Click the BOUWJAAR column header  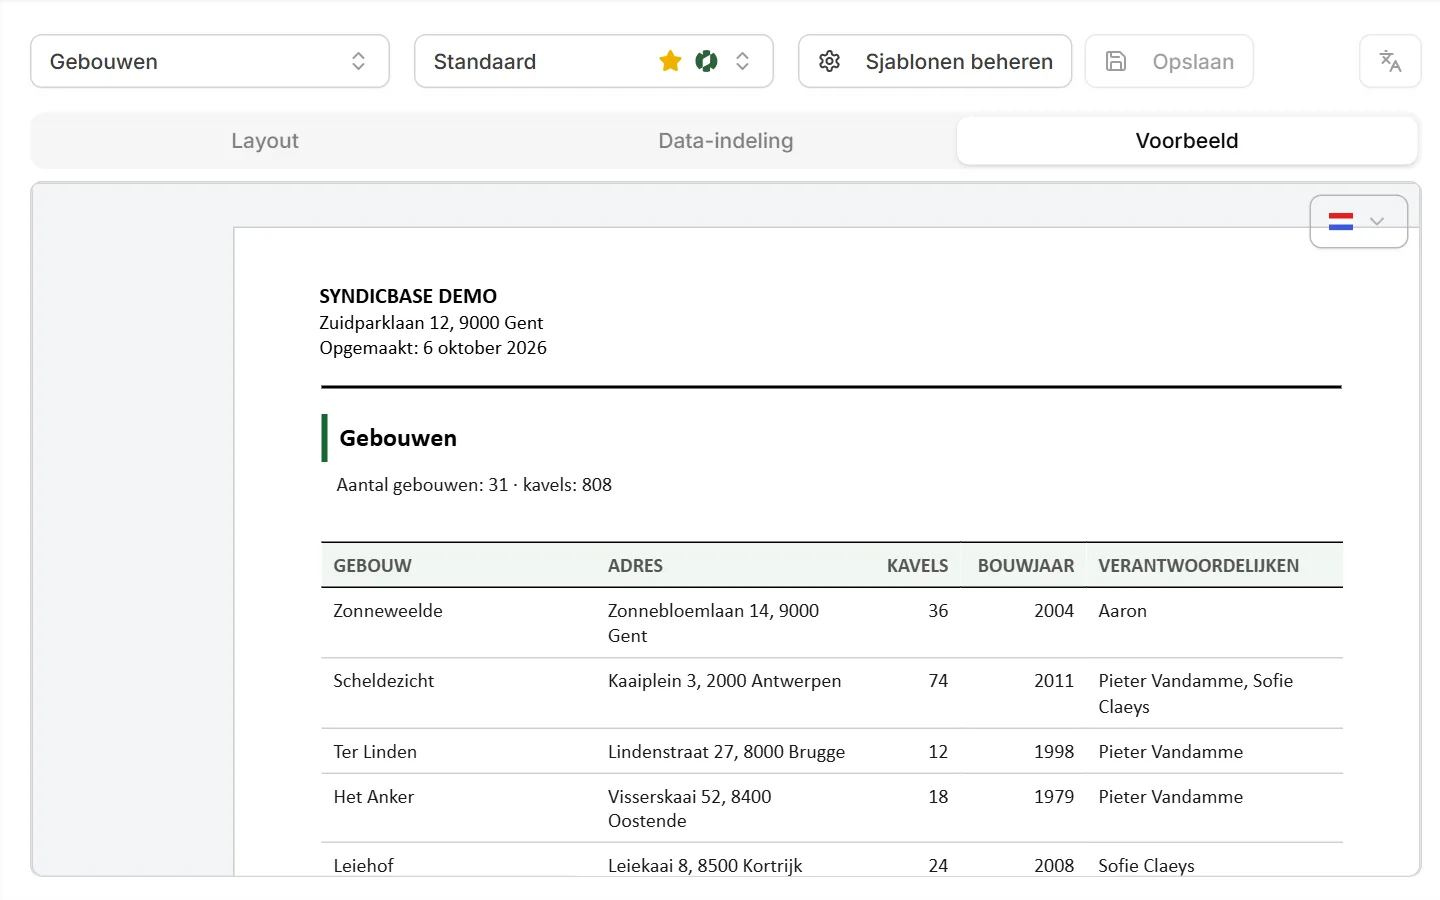click(1026, 566)
